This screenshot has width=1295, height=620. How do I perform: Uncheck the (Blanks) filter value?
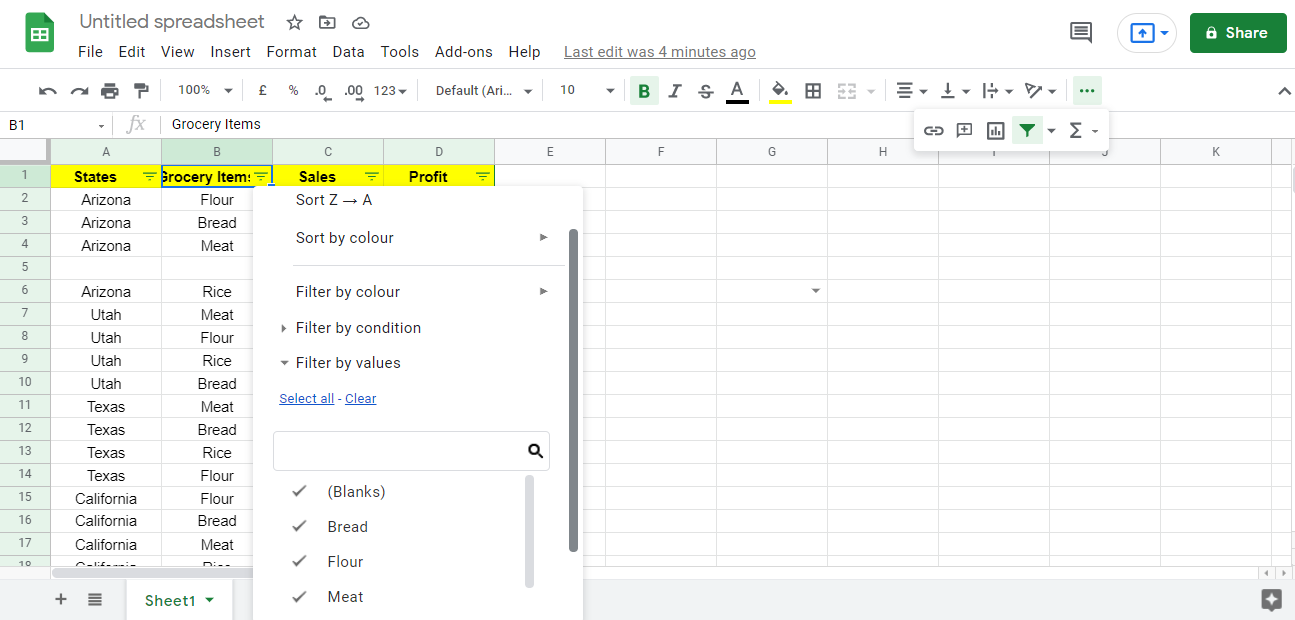tap(299, 491)
